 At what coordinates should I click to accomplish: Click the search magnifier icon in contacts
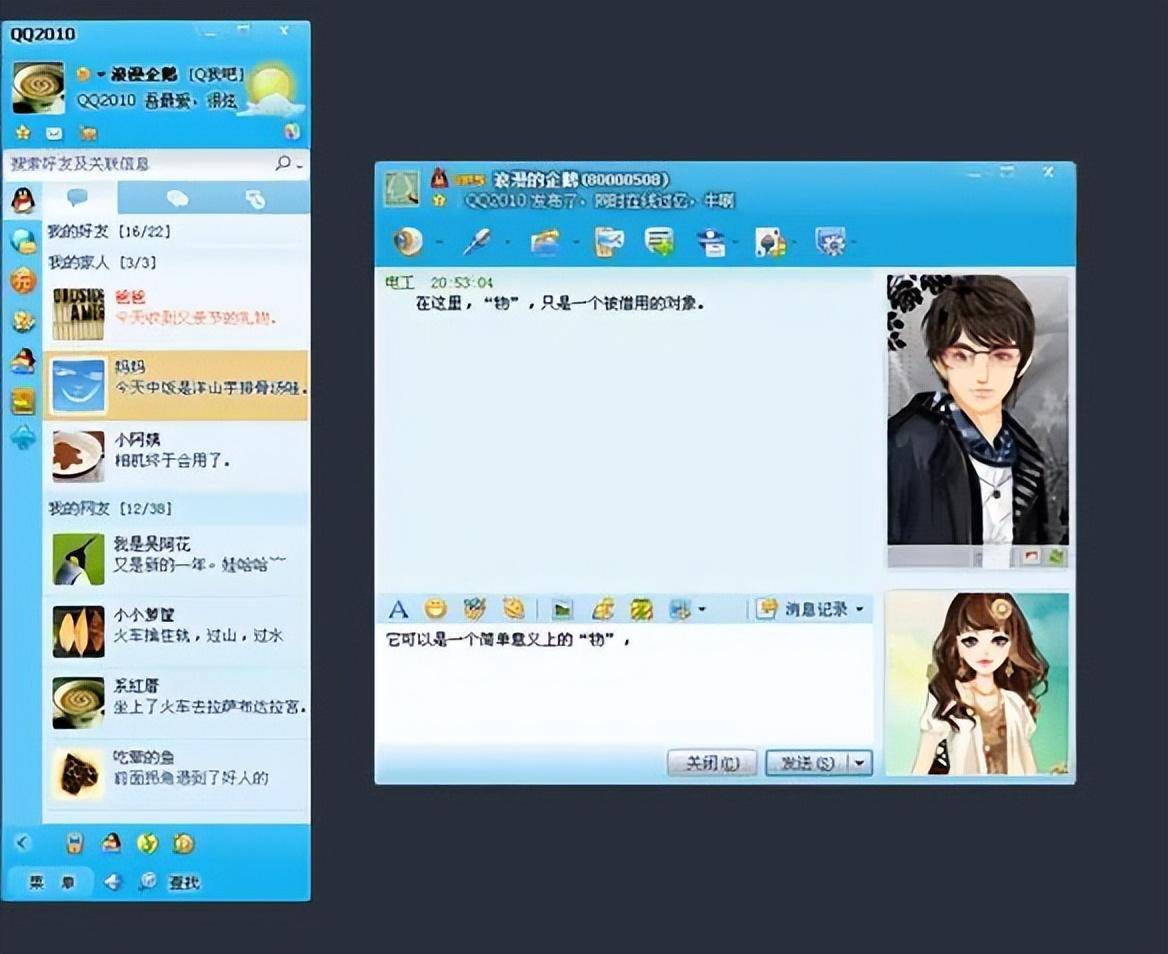(x=285, y=163)
